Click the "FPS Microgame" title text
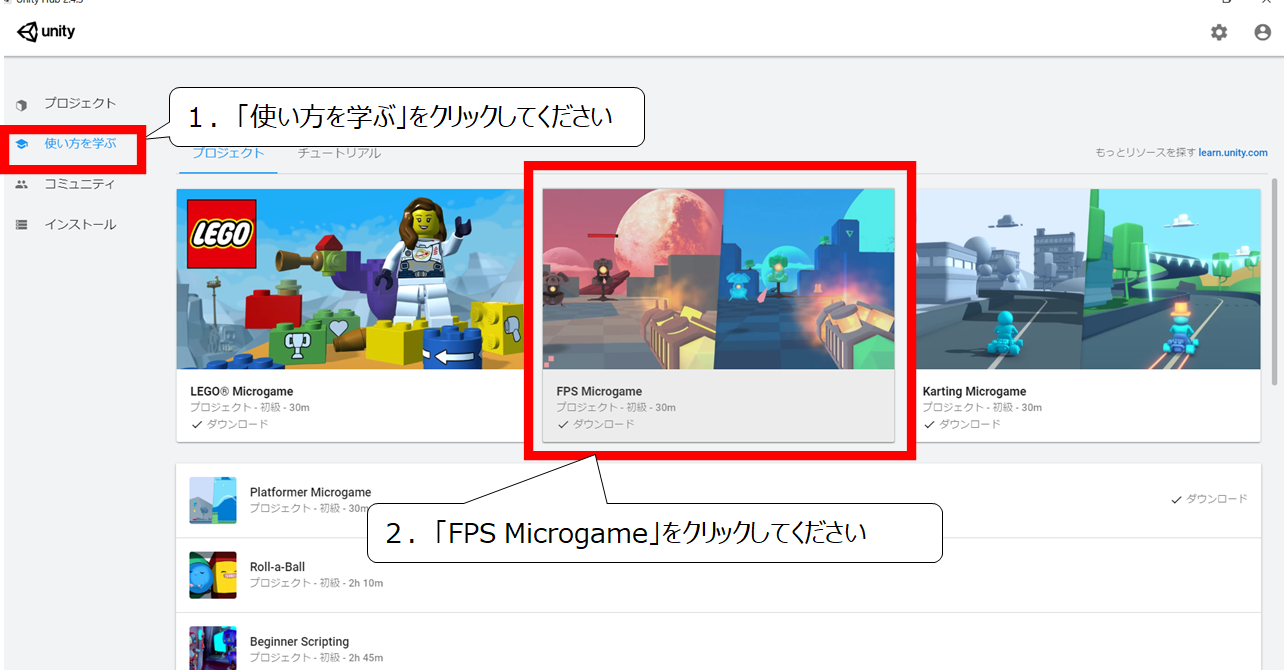The height and width of the screenshot is (670, 1284). pos(599,392)
